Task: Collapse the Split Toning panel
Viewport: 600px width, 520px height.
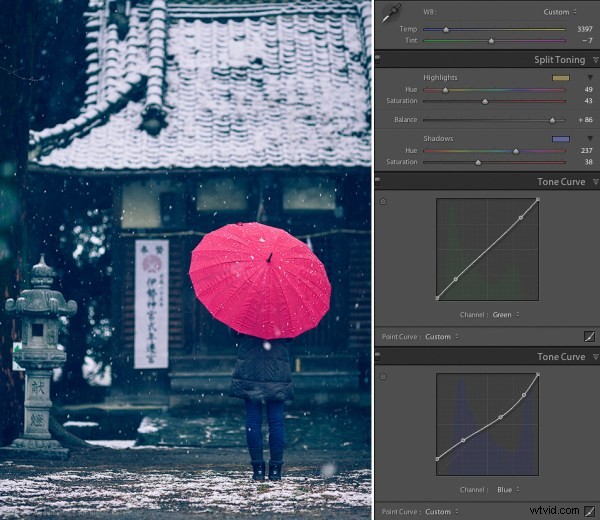Action: tap(595, 60)
